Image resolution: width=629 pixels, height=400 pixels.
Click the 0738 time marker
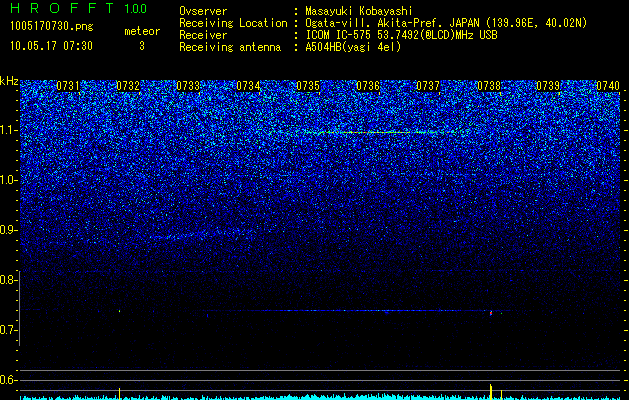489,86
